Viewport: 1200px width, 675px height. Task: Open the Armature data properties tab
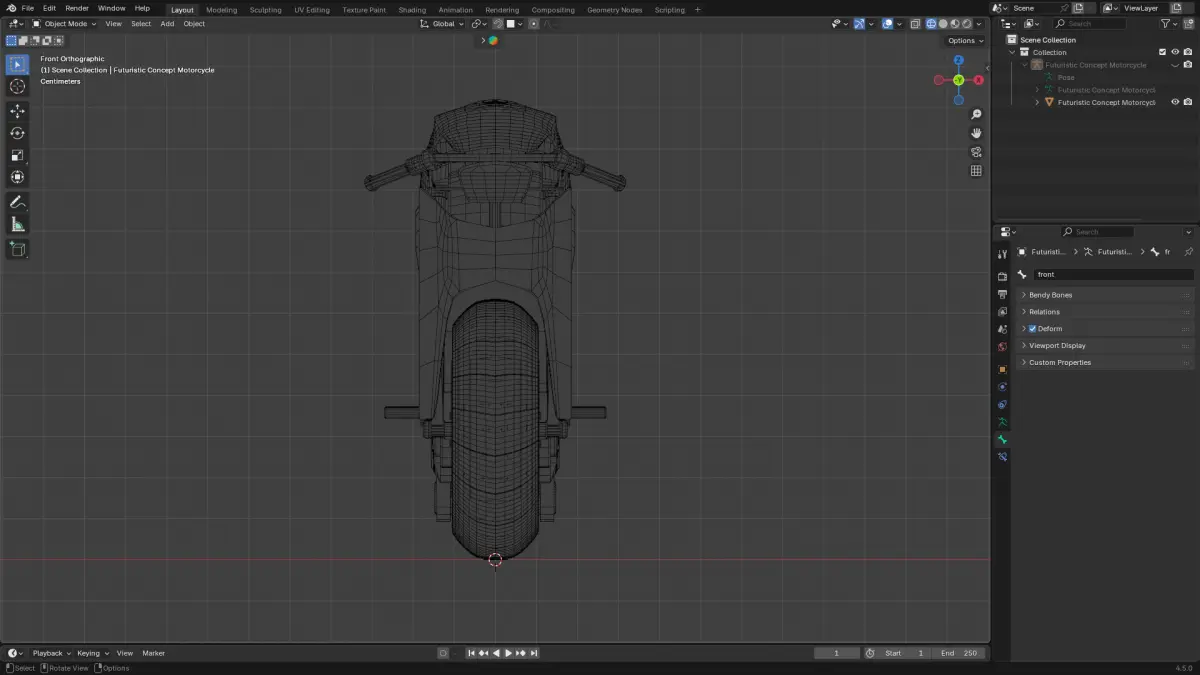(1002, 422)
